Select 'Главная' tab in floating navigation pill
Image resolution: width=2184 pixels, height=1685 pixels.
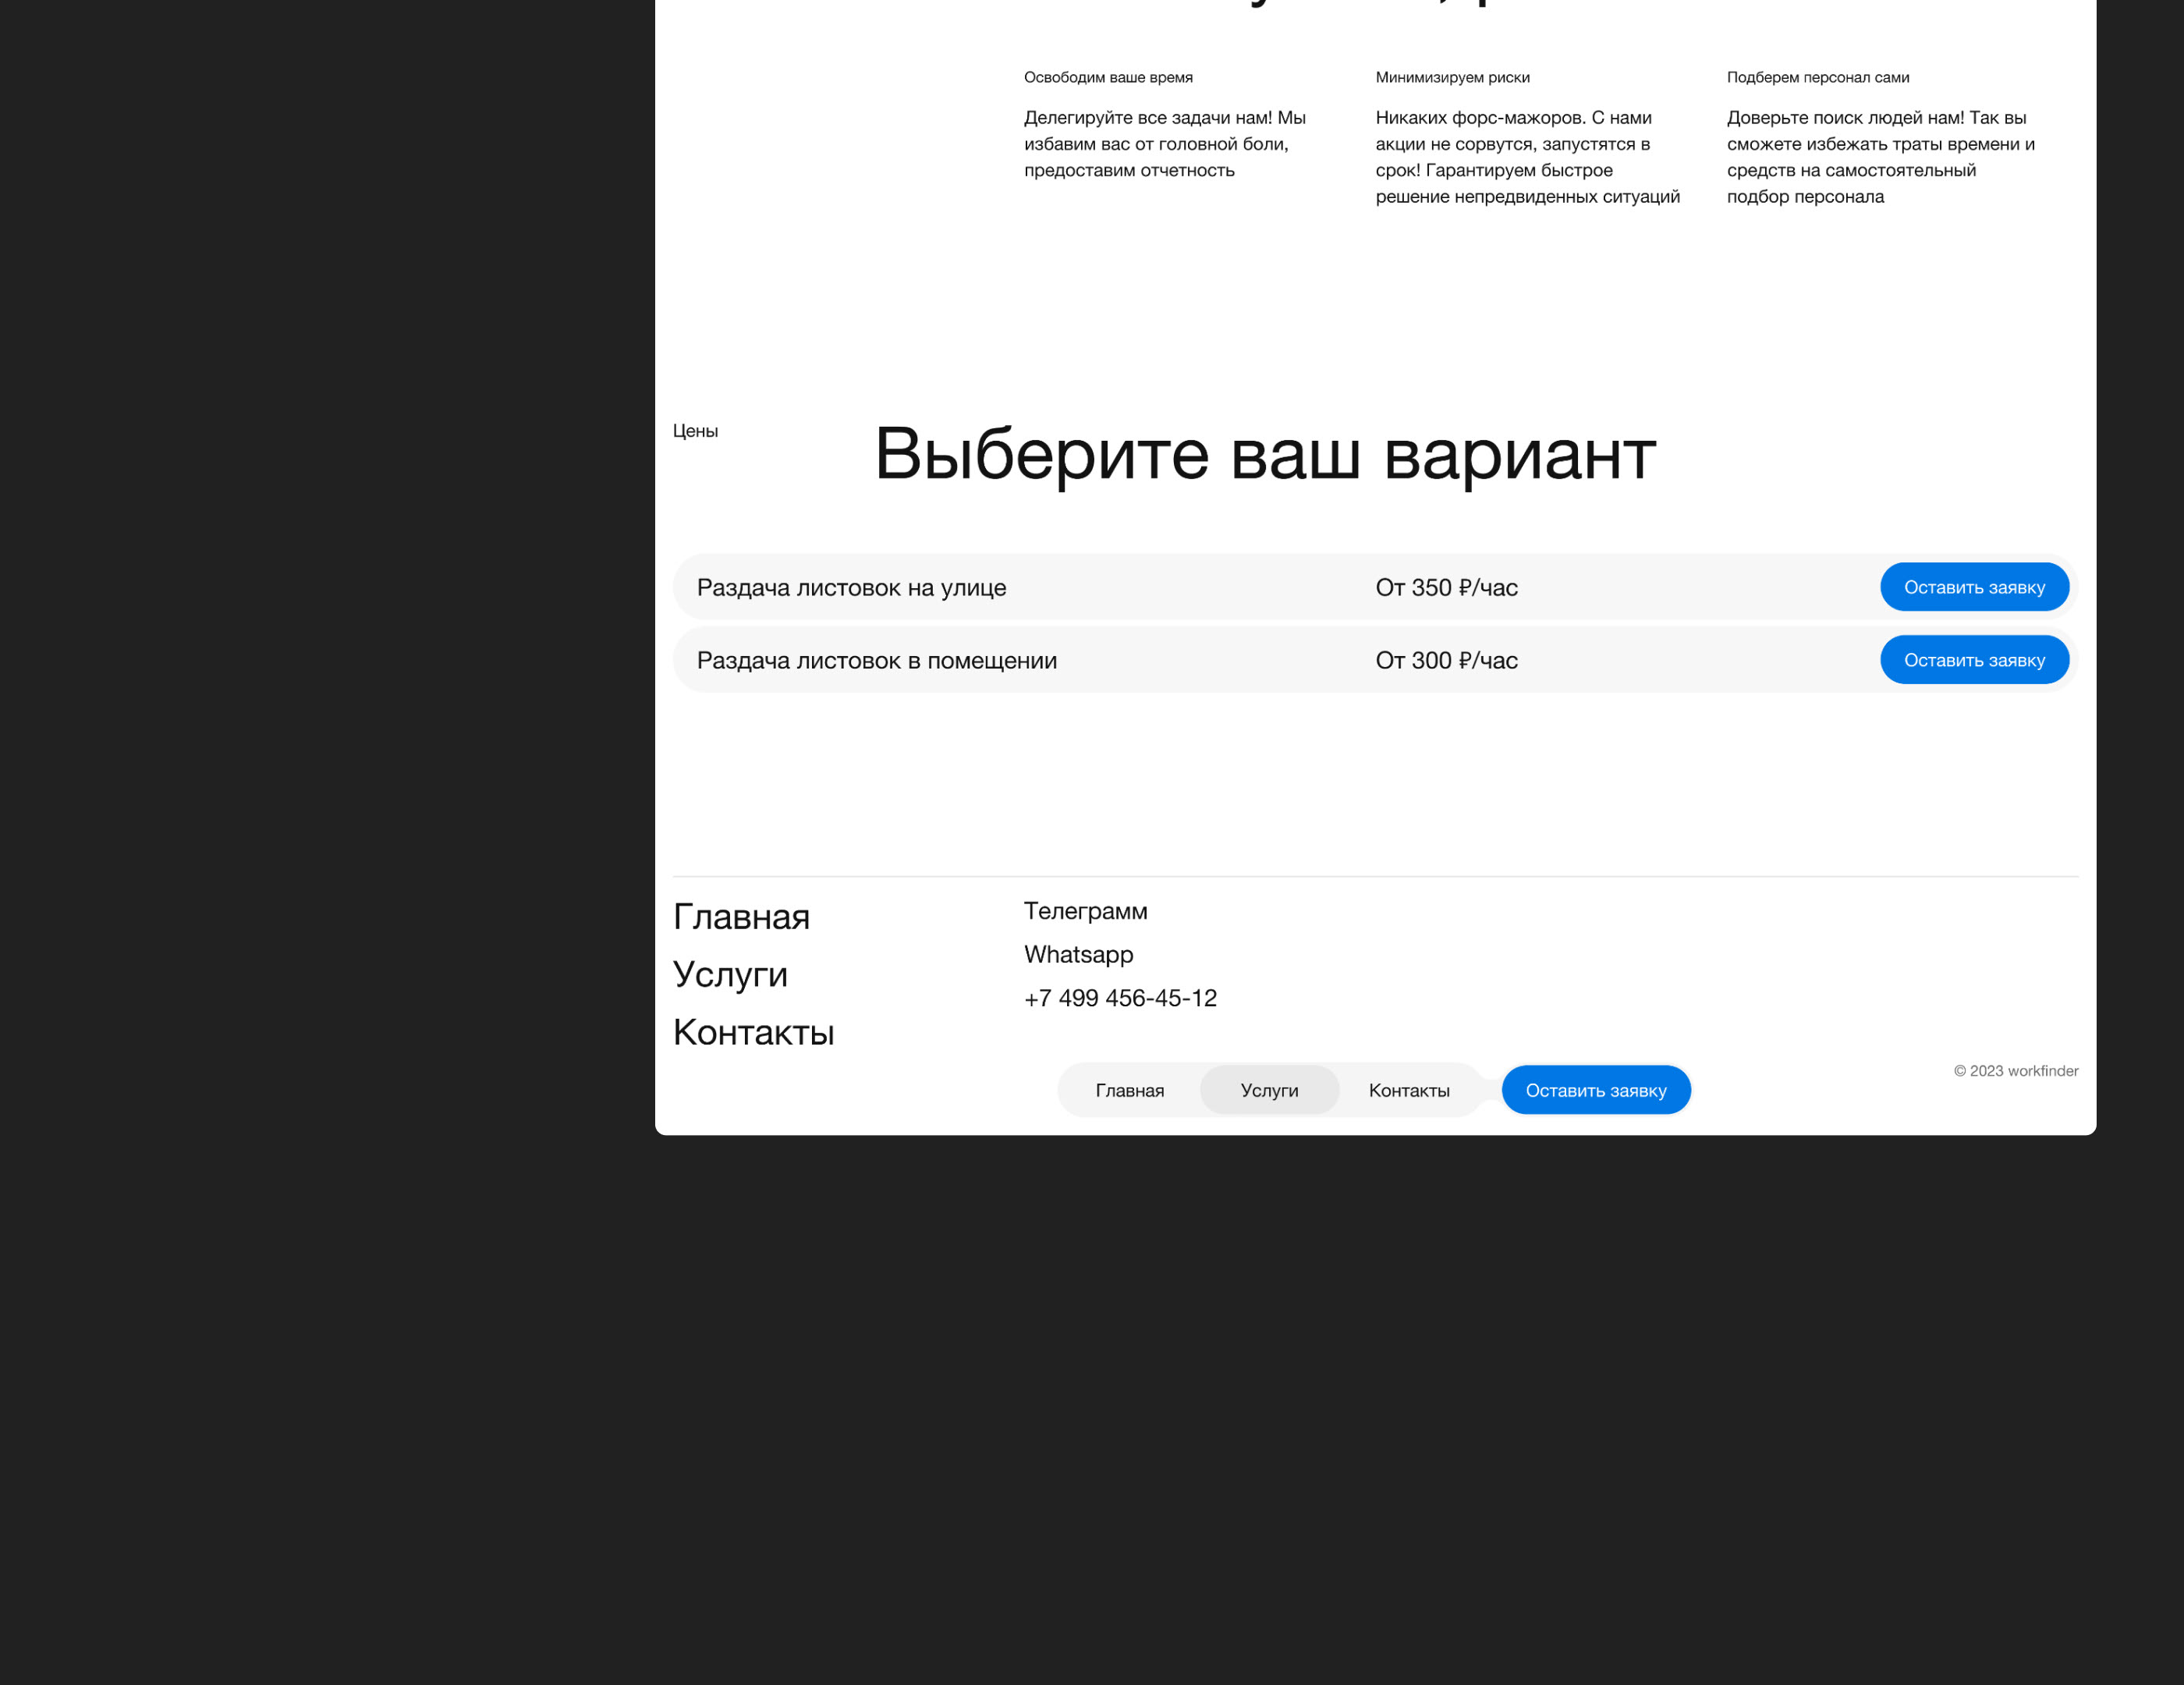click(1129, 1090)
